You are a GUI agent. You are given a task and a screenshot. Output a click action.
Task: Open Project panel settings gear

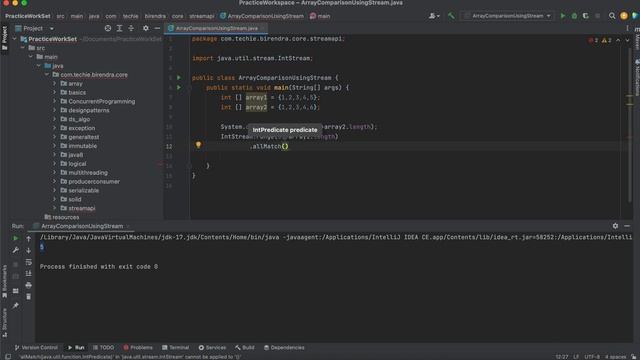[x=146, y=28]
